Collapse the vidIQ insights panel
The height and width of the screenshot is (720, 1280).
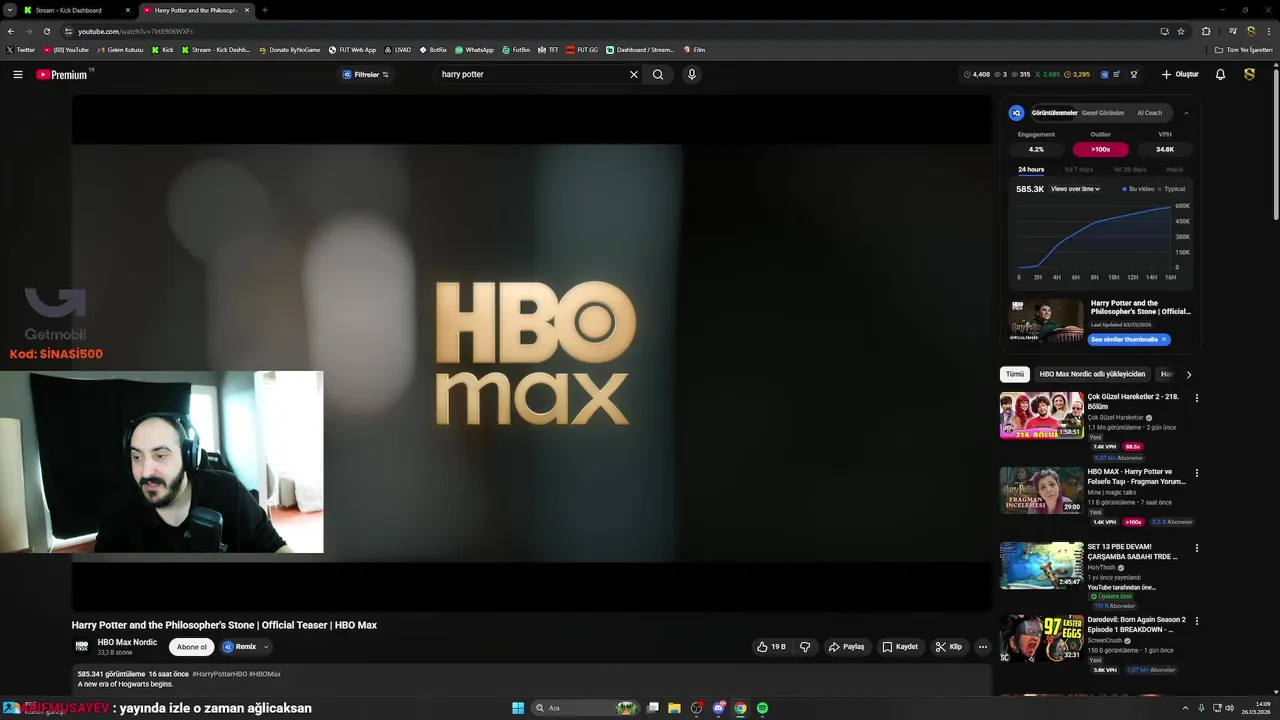[x=1186, y=113]
